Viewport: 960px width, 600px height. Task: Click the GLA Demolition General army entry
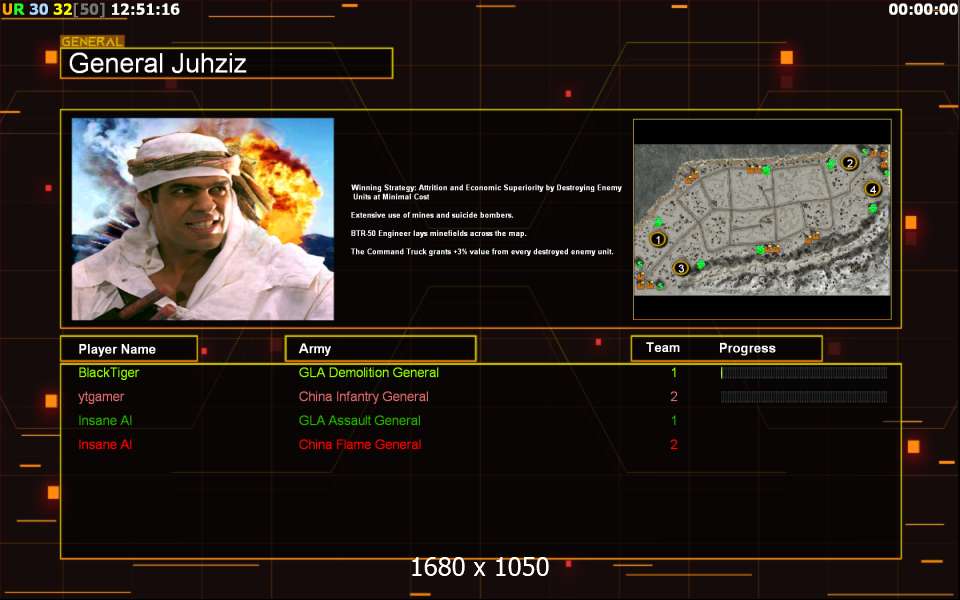pos(369,372)
